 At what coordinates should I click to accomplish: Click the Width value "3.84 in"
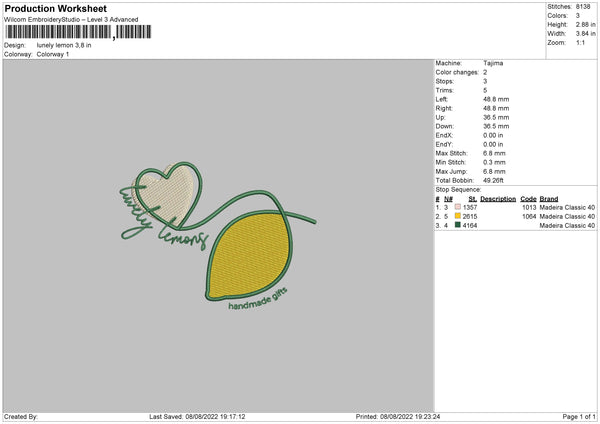tap(585, 34)
